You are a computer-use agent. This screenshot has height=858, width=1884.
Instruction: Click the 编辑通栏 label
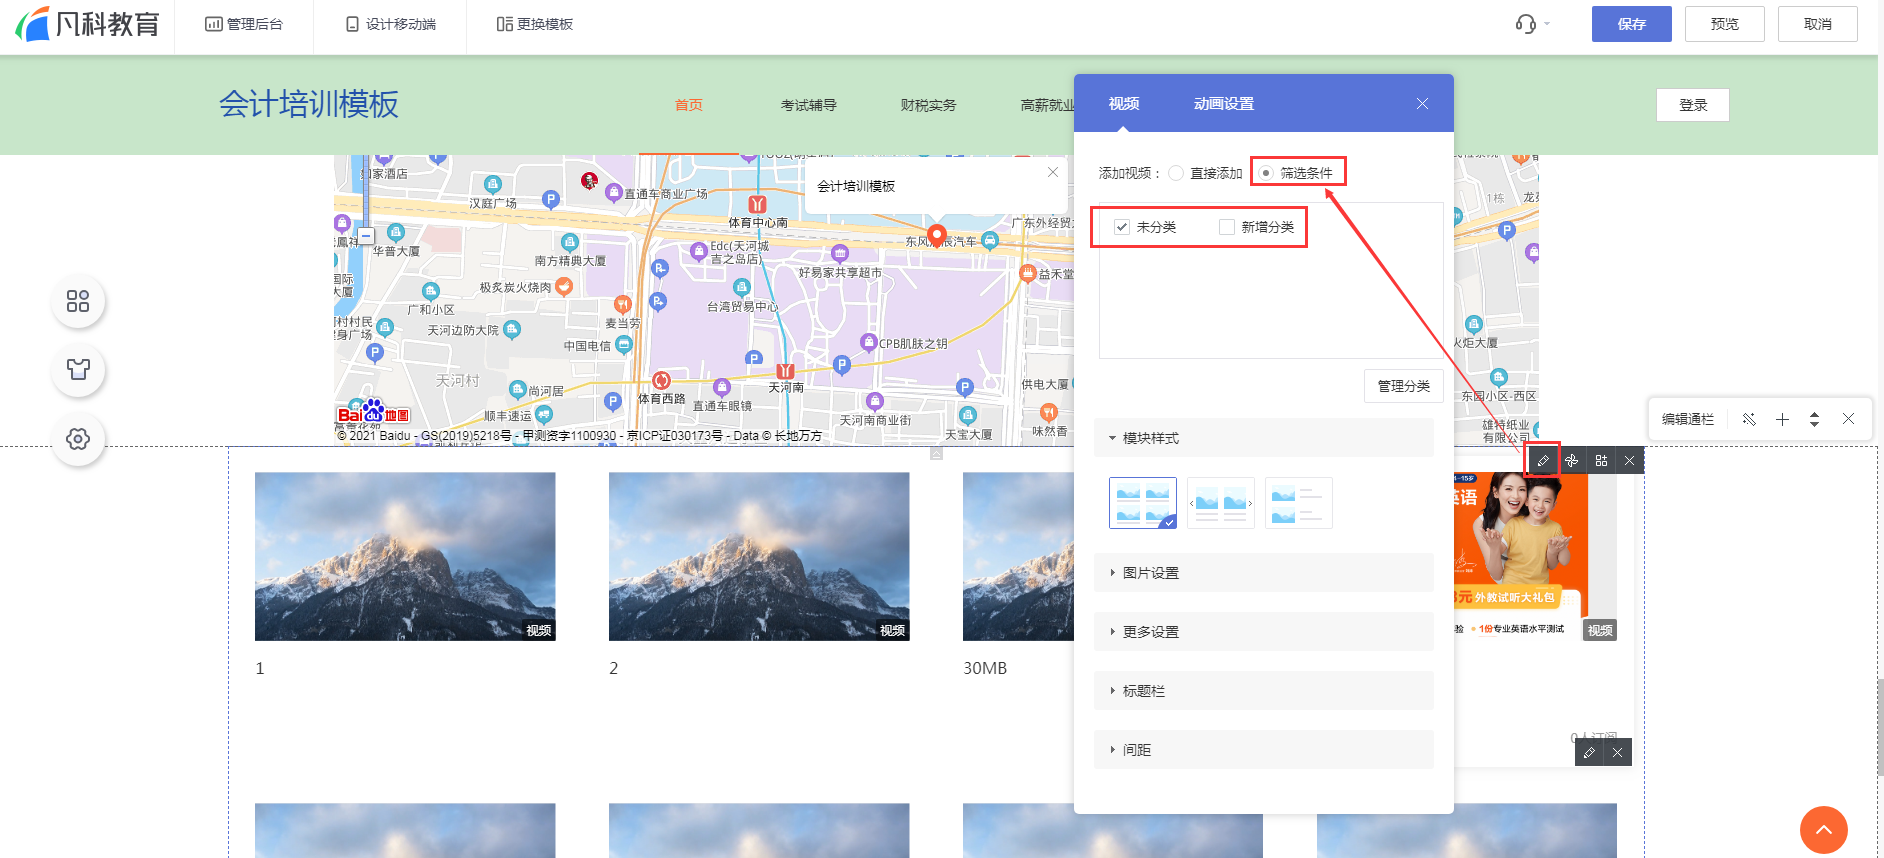(1688, 419)
